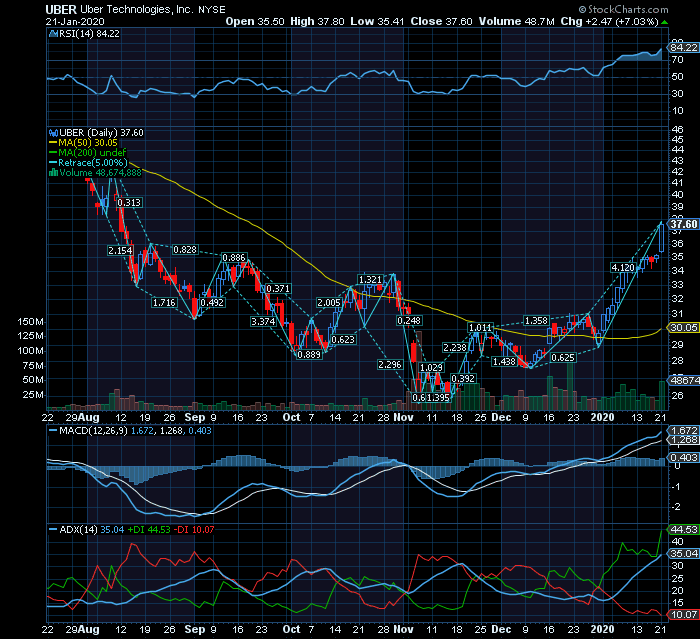Click the 0.392 retrace label
This screenshot has height=639, width=700.
tap(463, 379)
